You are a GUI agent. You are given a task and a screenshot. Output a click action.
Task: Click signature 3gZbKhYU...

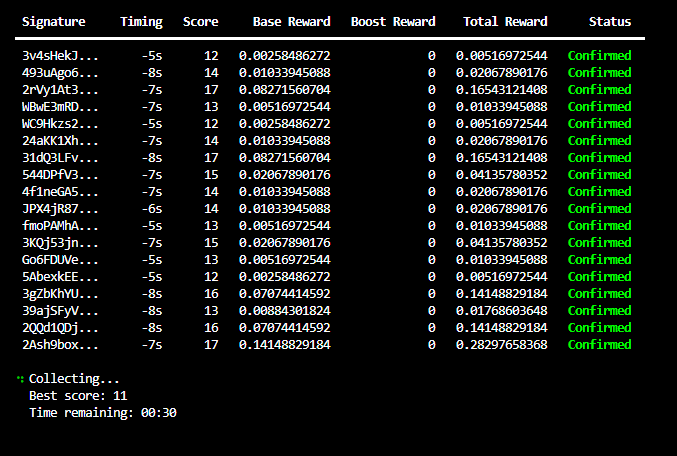[60, 294]
